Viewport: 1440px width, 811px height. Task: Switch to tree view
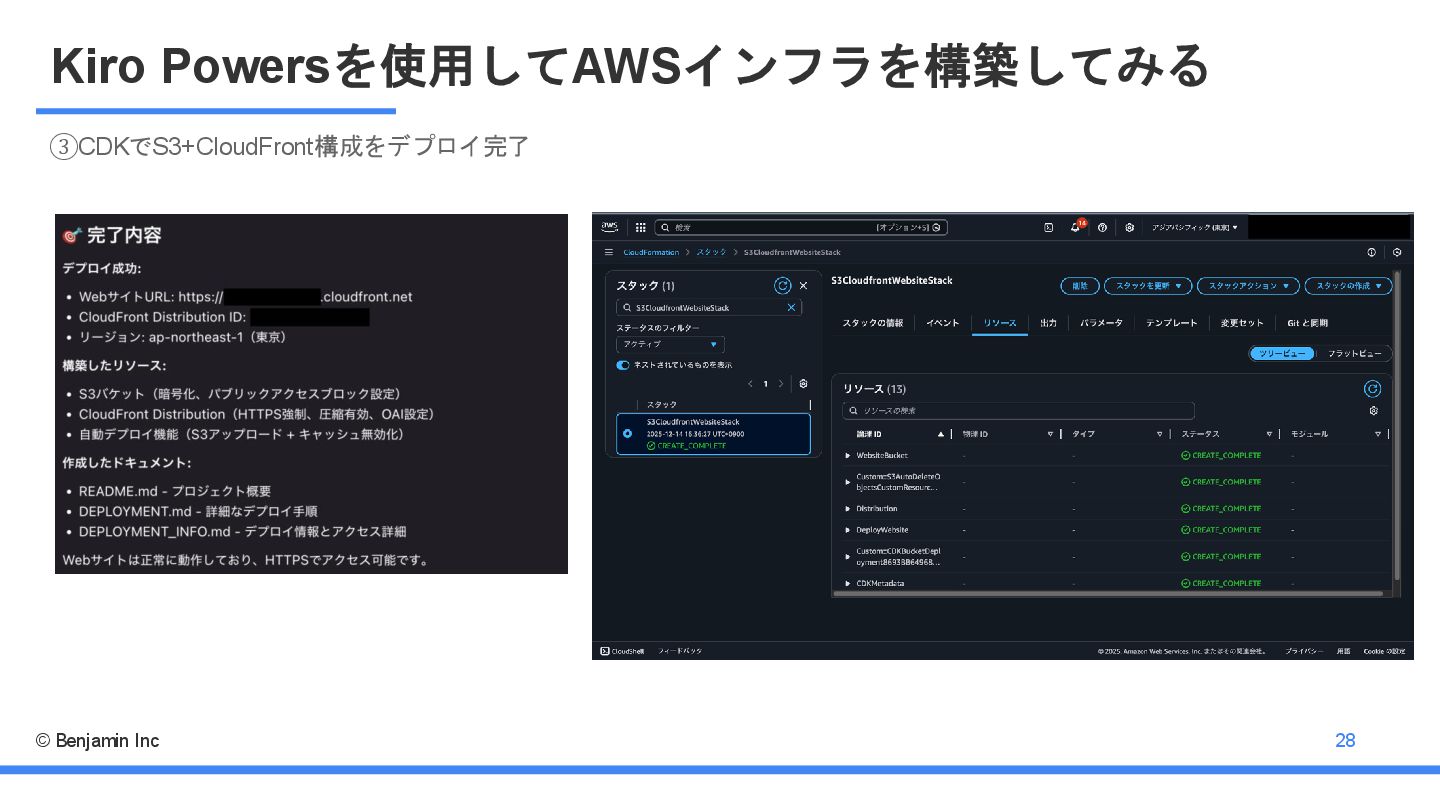tap(1282, 353)
